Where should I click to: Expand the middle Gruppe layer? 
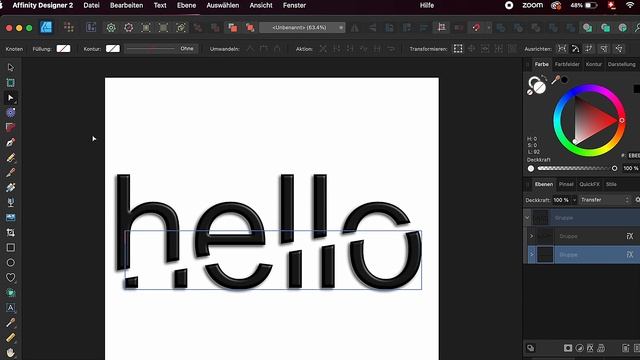(531, 236)
